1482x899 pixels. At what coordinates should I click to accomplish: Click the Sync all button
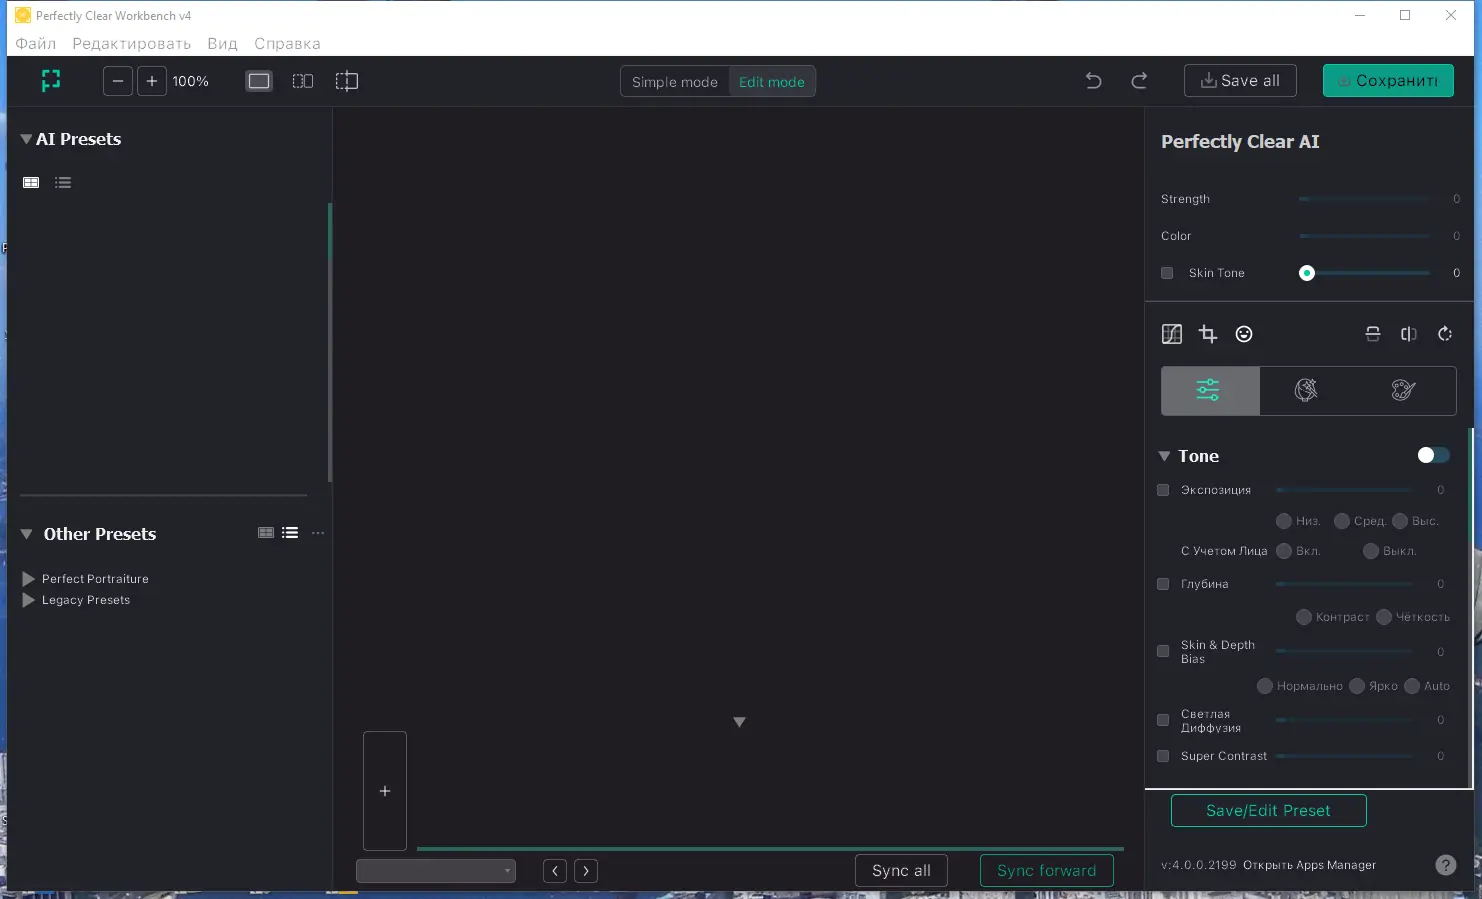(x=901, y=871)
